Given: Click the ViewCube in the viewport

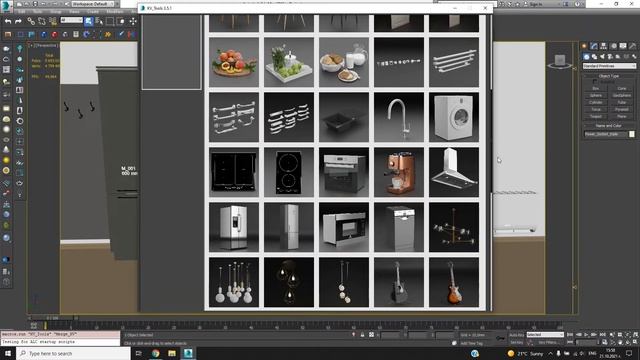Looking at the screenshot, I should coord(560,61).
